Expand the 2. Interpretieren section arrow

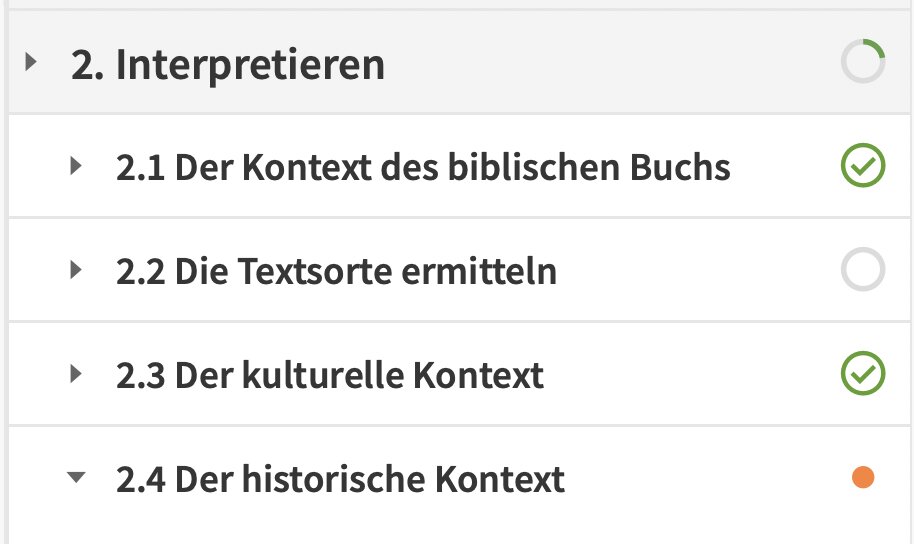click(x=31, y=61)
